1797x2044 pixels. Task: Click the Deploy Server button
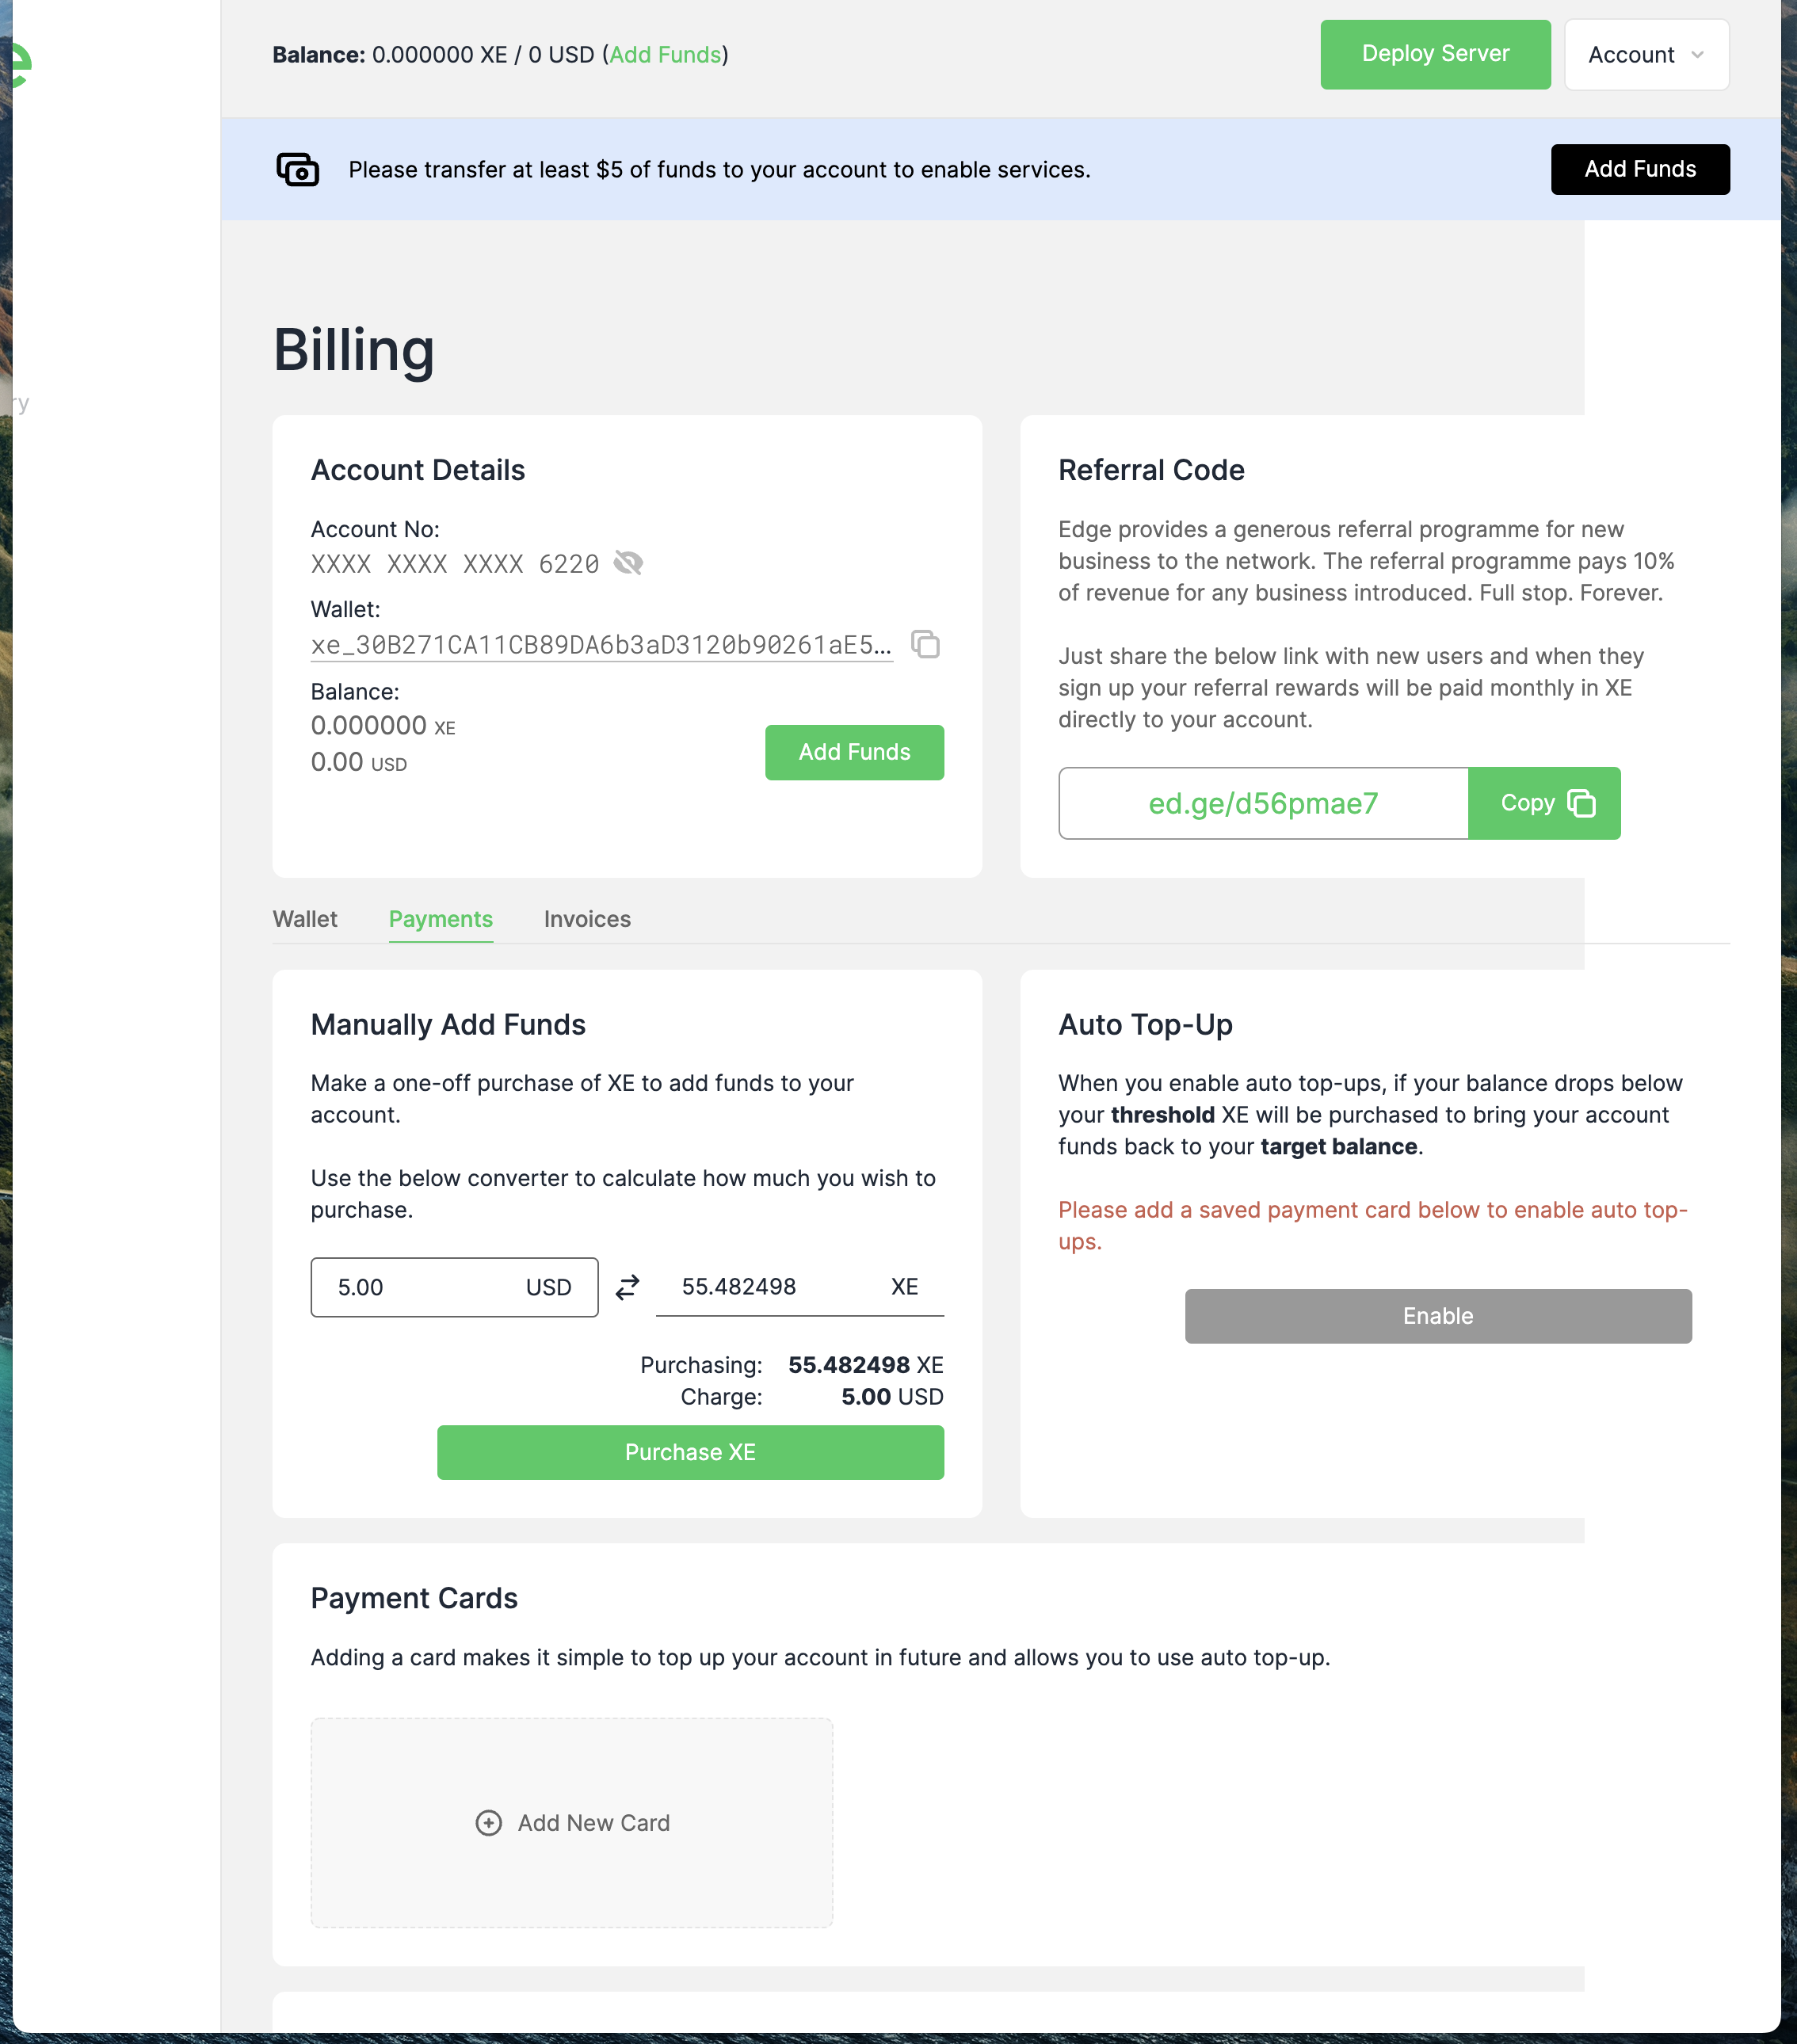(x=1435, y=54)
